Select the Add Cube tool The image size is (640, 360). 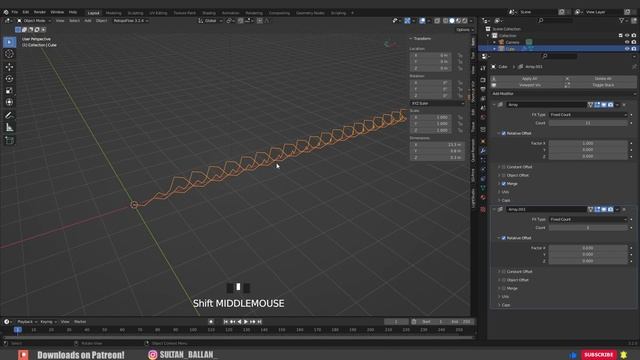pos(9,140)
